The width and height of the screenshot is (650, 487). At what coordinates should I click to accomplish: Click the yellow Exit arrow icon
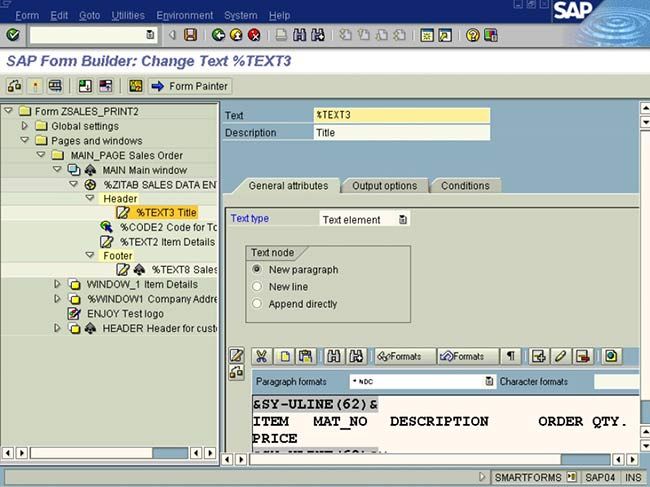tap(236, 35)
